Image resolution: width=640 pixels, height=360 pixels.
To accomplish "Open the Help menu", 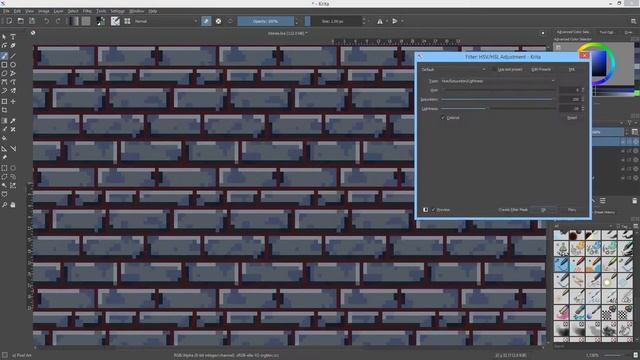I will pyautogui.click(x=153, y=11).
